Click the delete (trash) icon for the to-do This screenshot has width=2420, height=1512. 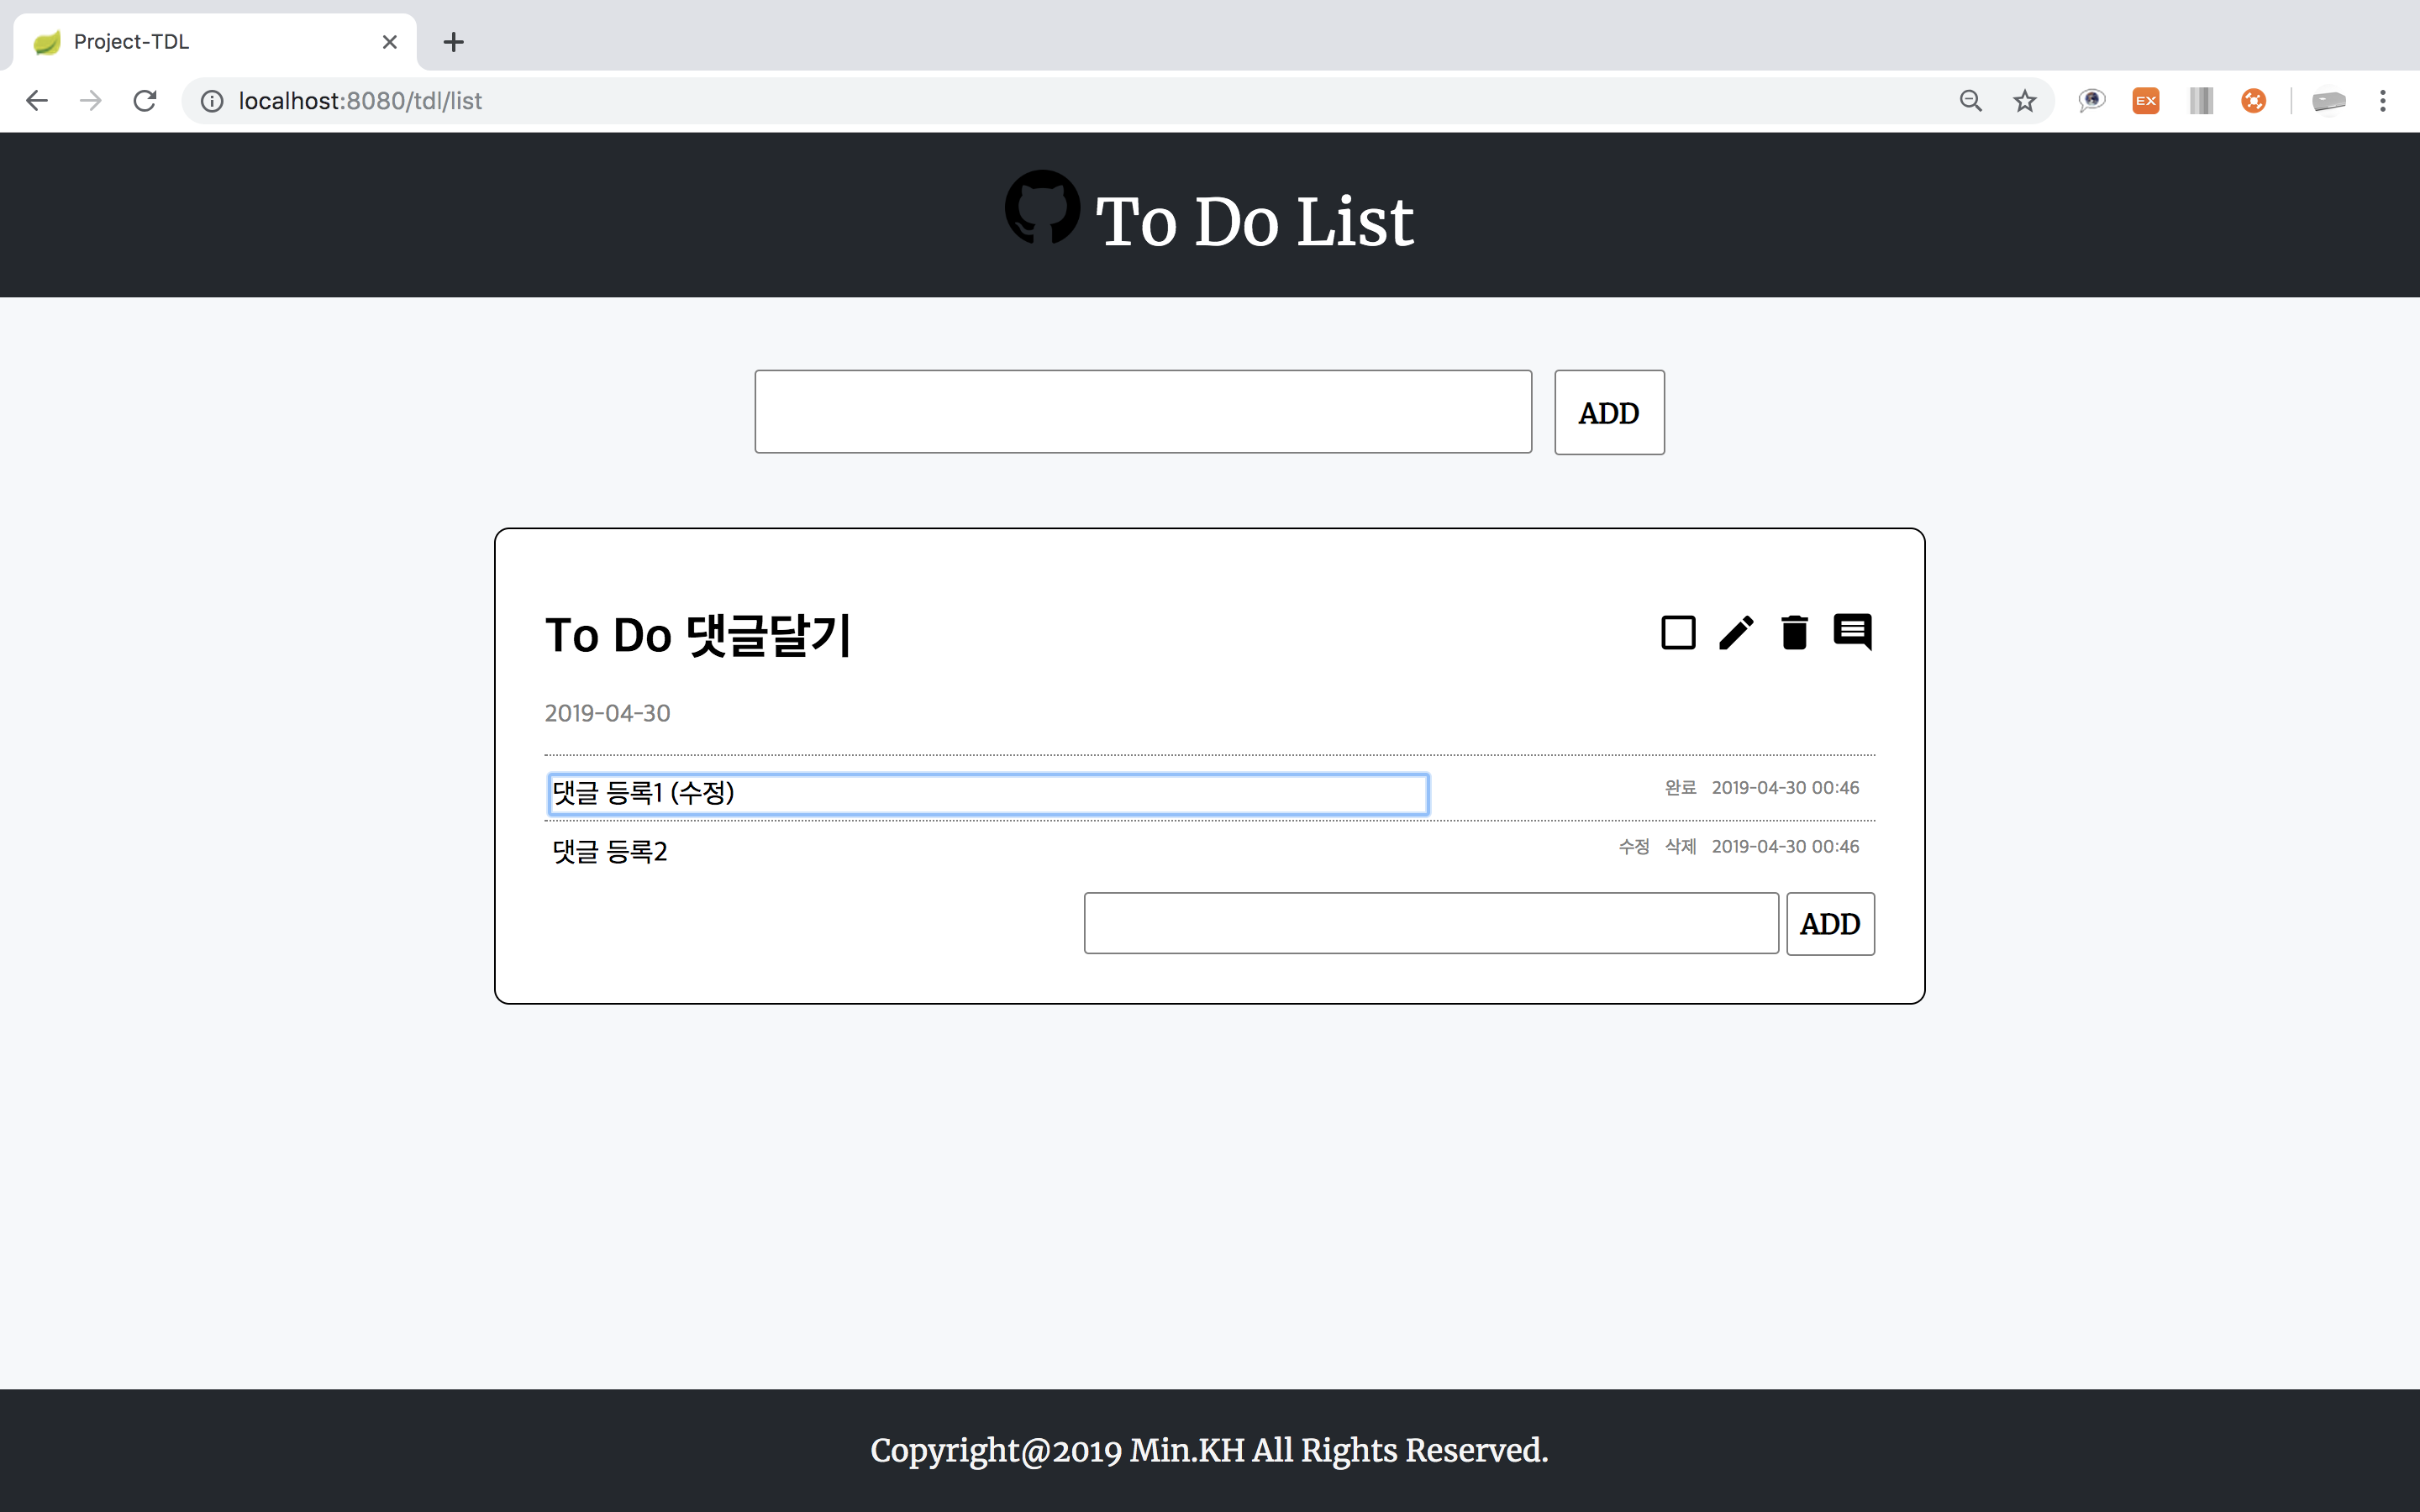click(x=1795, y=633)
